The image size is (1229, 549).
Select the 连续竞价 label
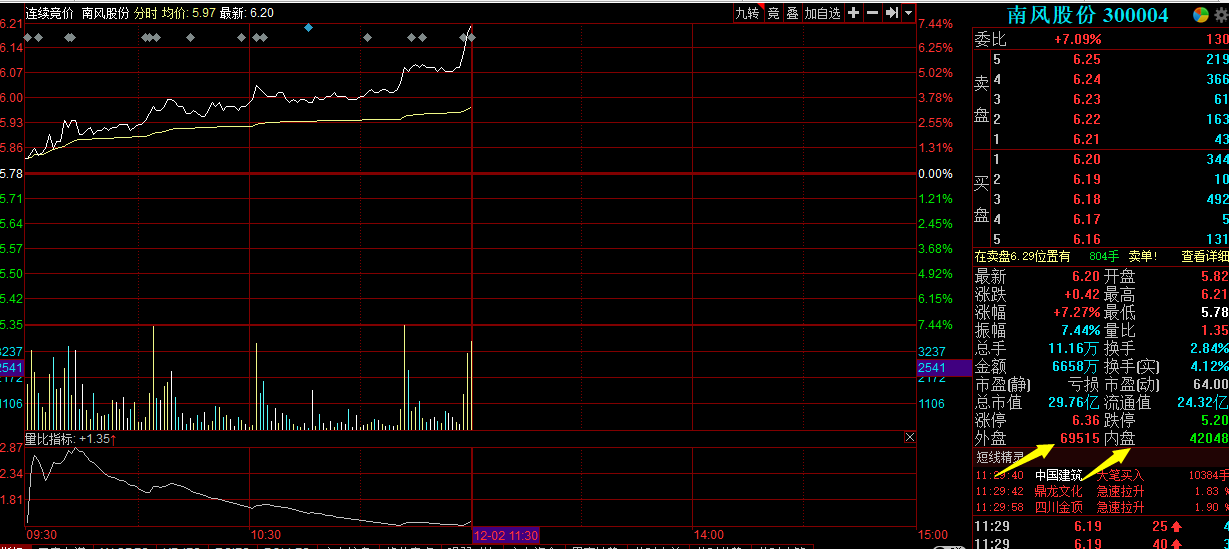pyautogui.click(x=50, y=13)
